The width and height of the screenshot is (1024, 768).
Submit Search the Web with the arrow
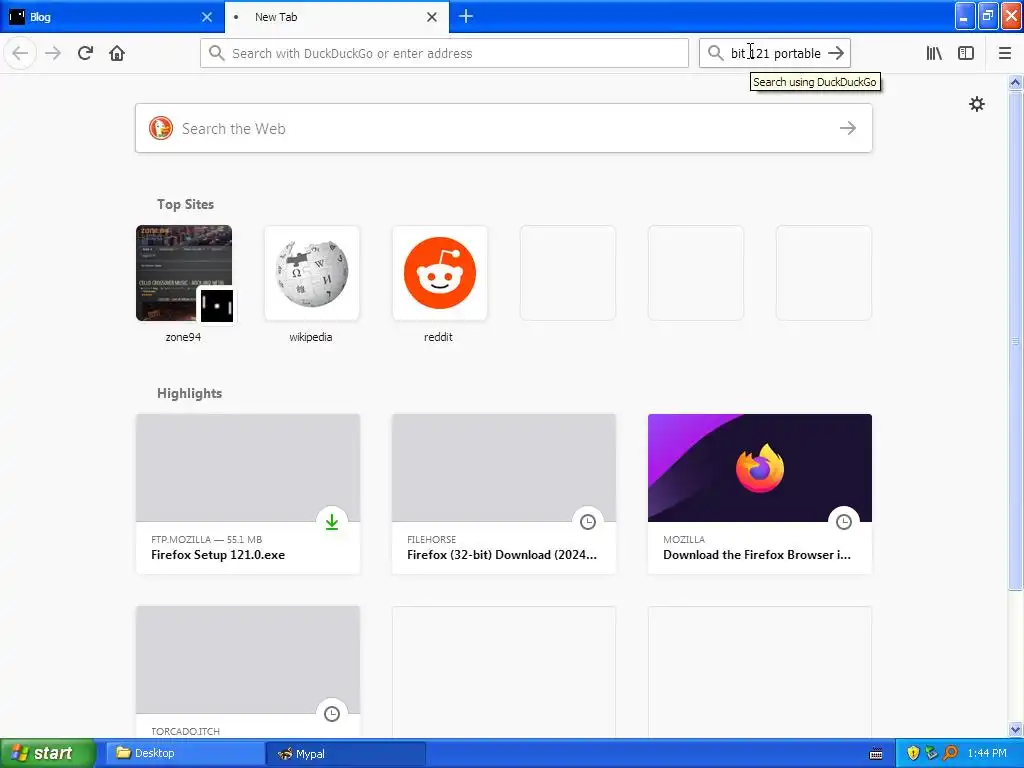tap(848, 128)
